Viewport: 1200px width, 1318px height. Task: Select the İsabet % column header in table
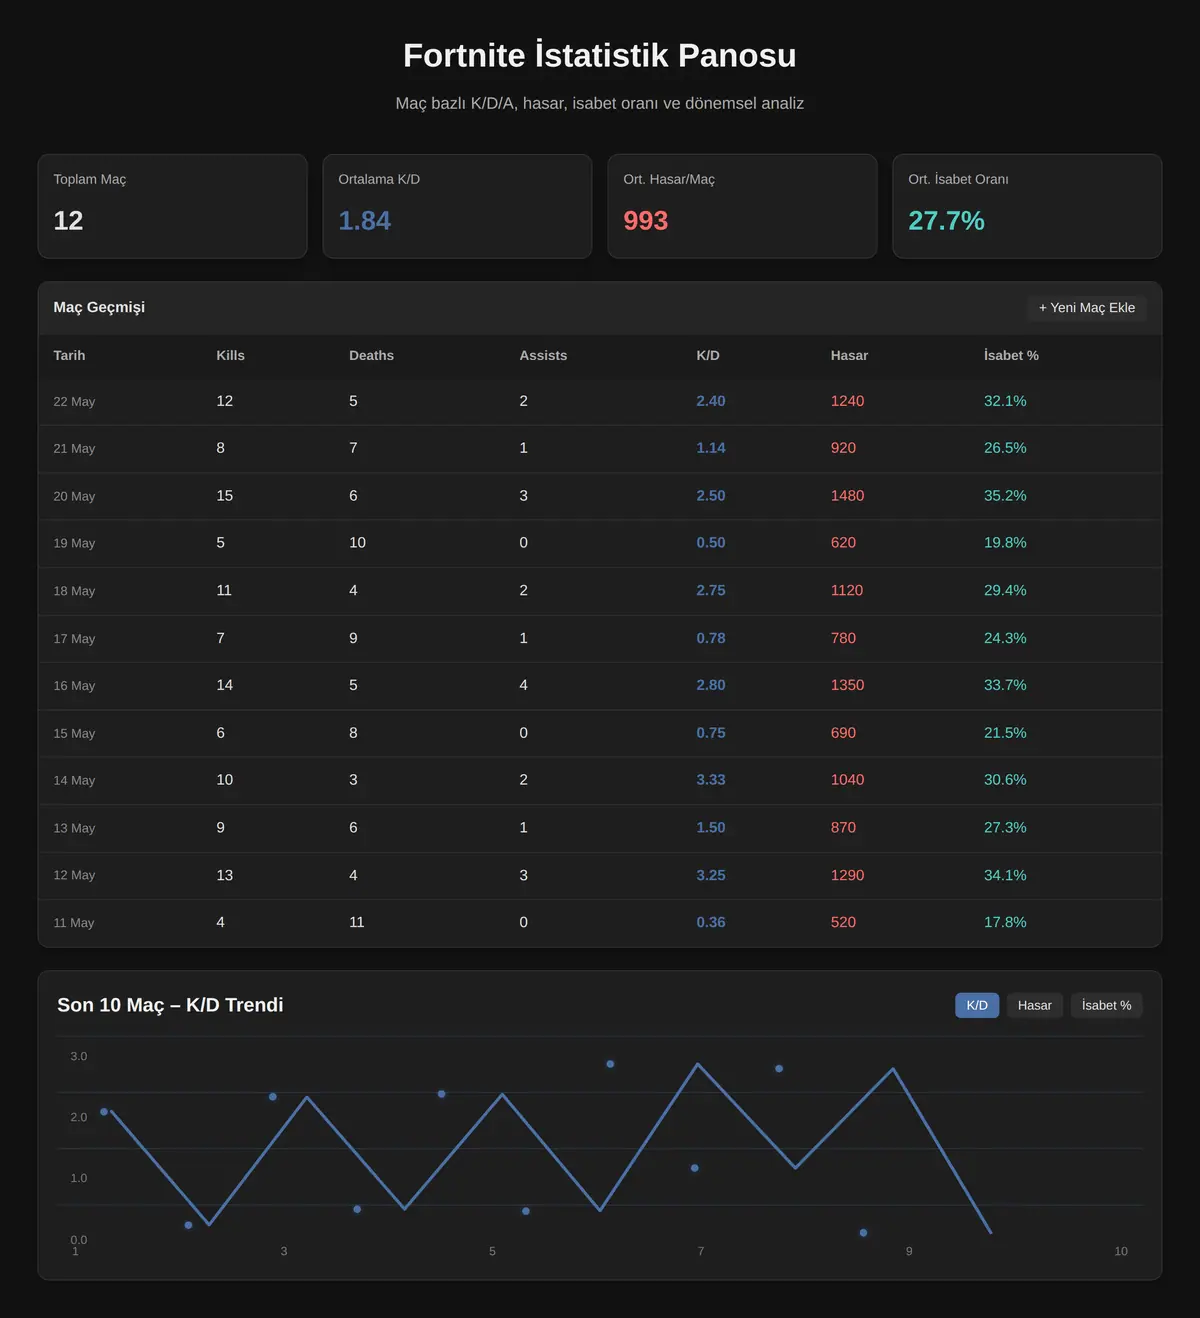(1011, 355)
